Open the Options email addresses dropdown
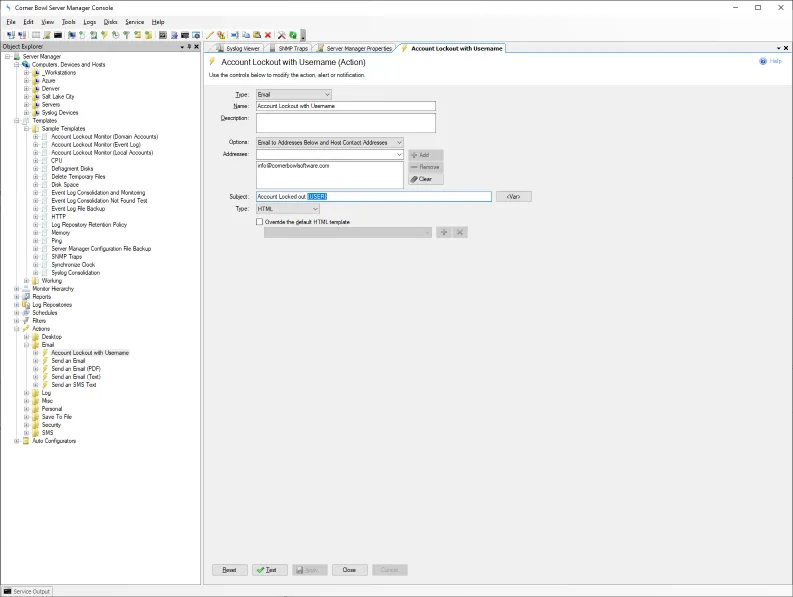This screenshot has height=597, width=793. pos(398,143)
